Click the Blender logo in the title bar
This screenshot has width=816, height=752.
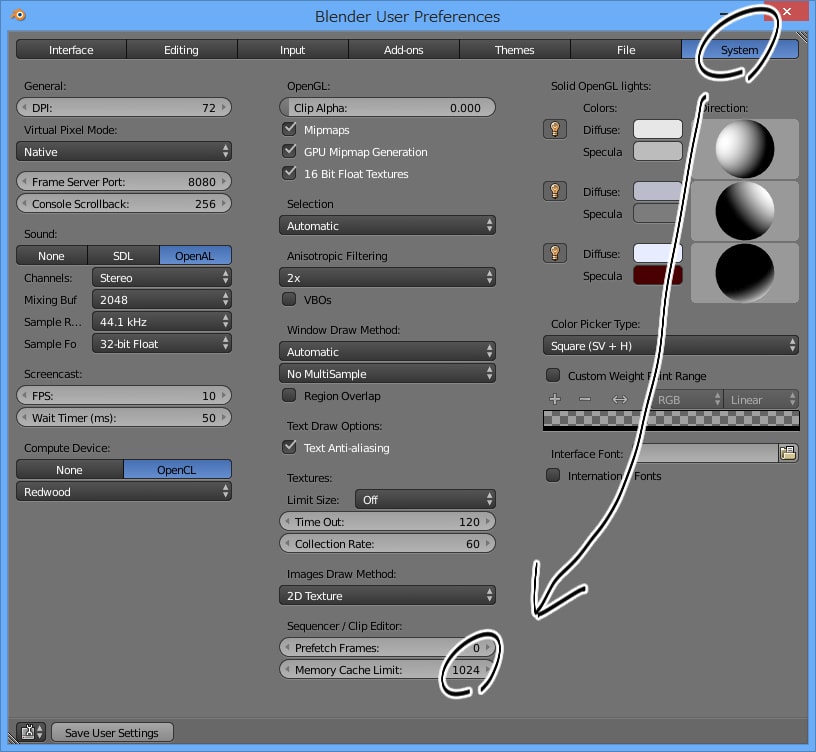(18, 15)
